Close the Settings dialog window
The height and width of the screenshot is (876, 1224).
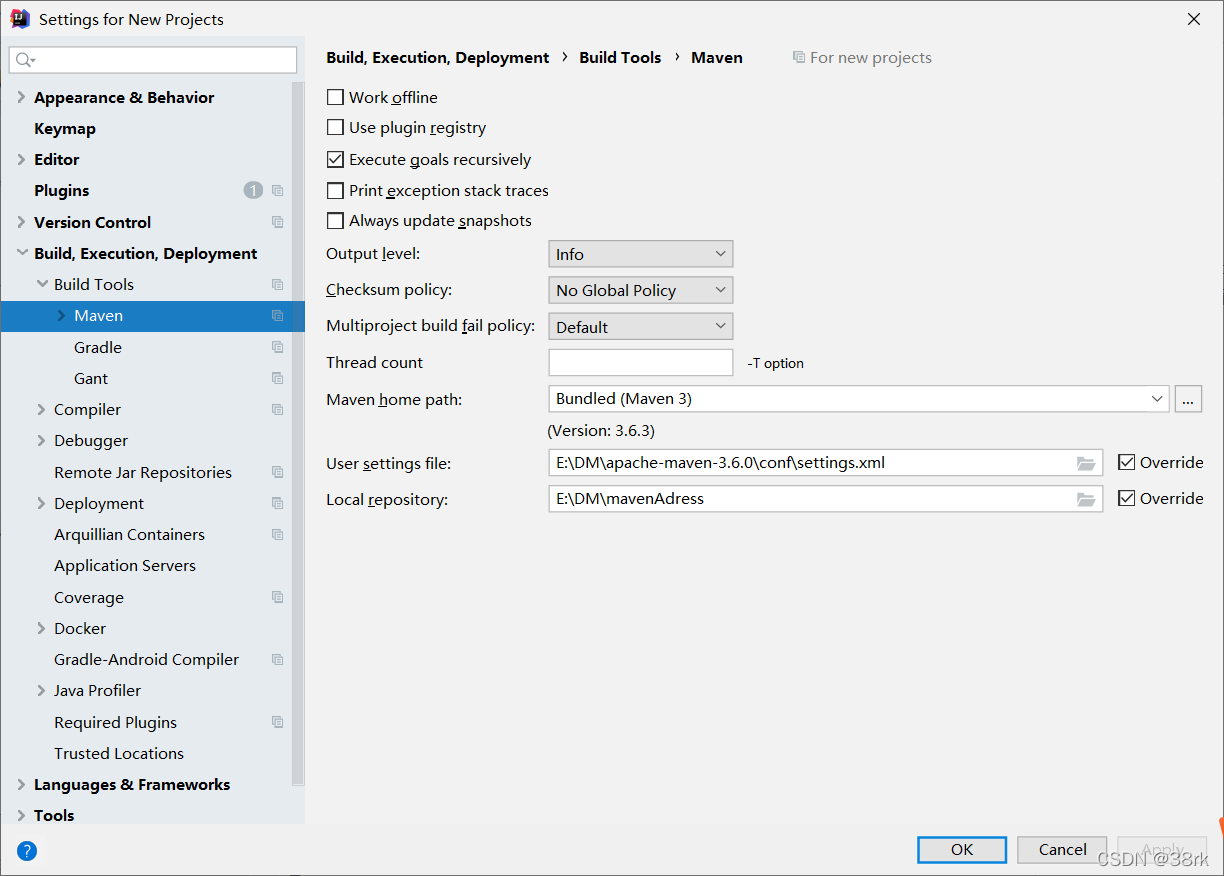coord(1194,19)
